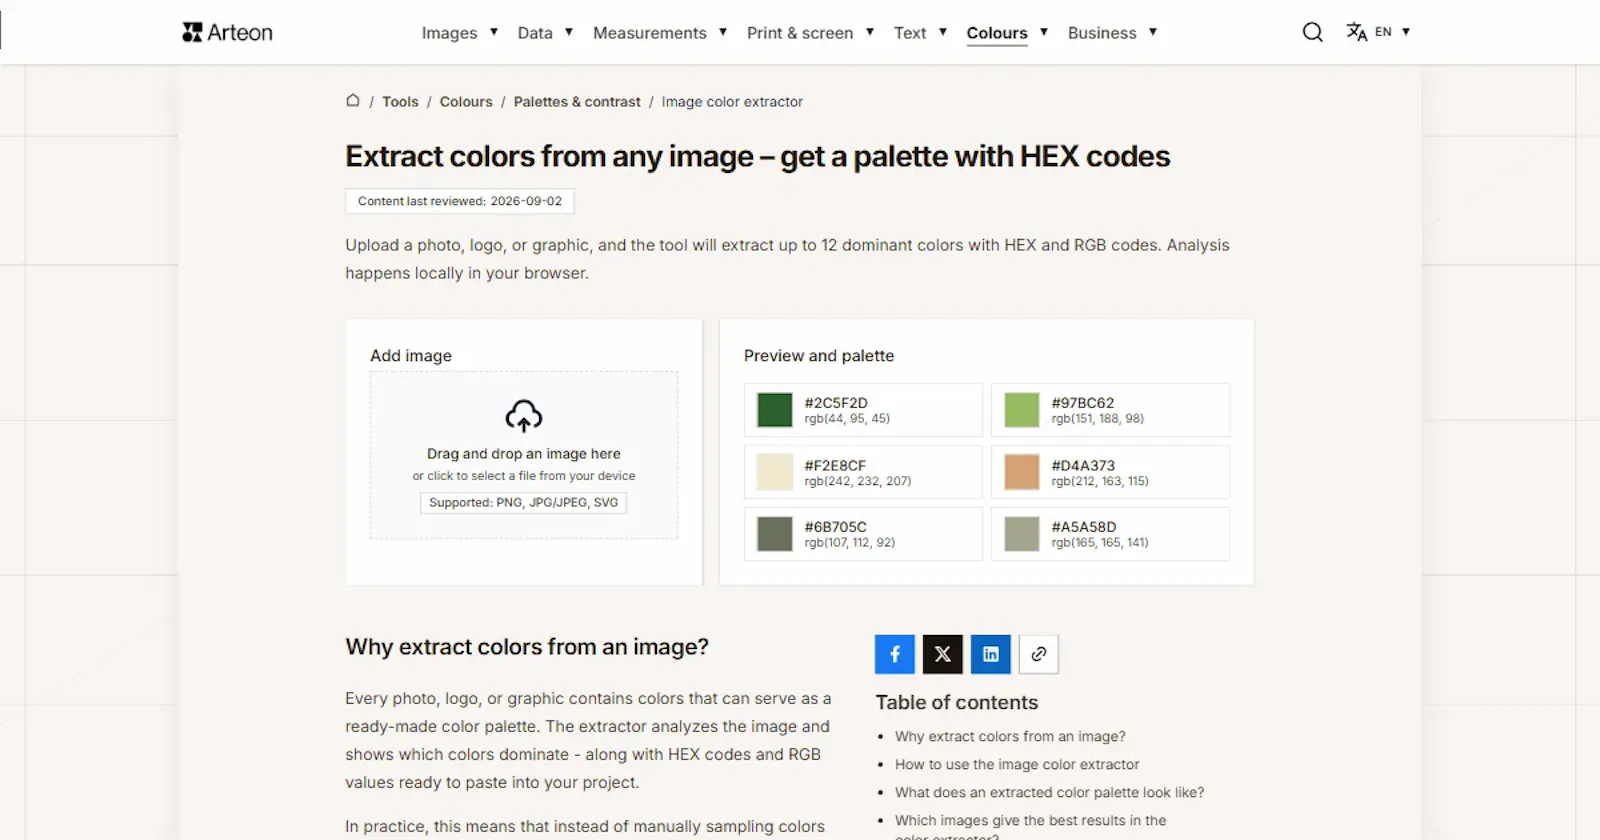Click the 'Table of contents' heading
The height and width of the screenshot is (840, 1600).
tap(957, 702)
